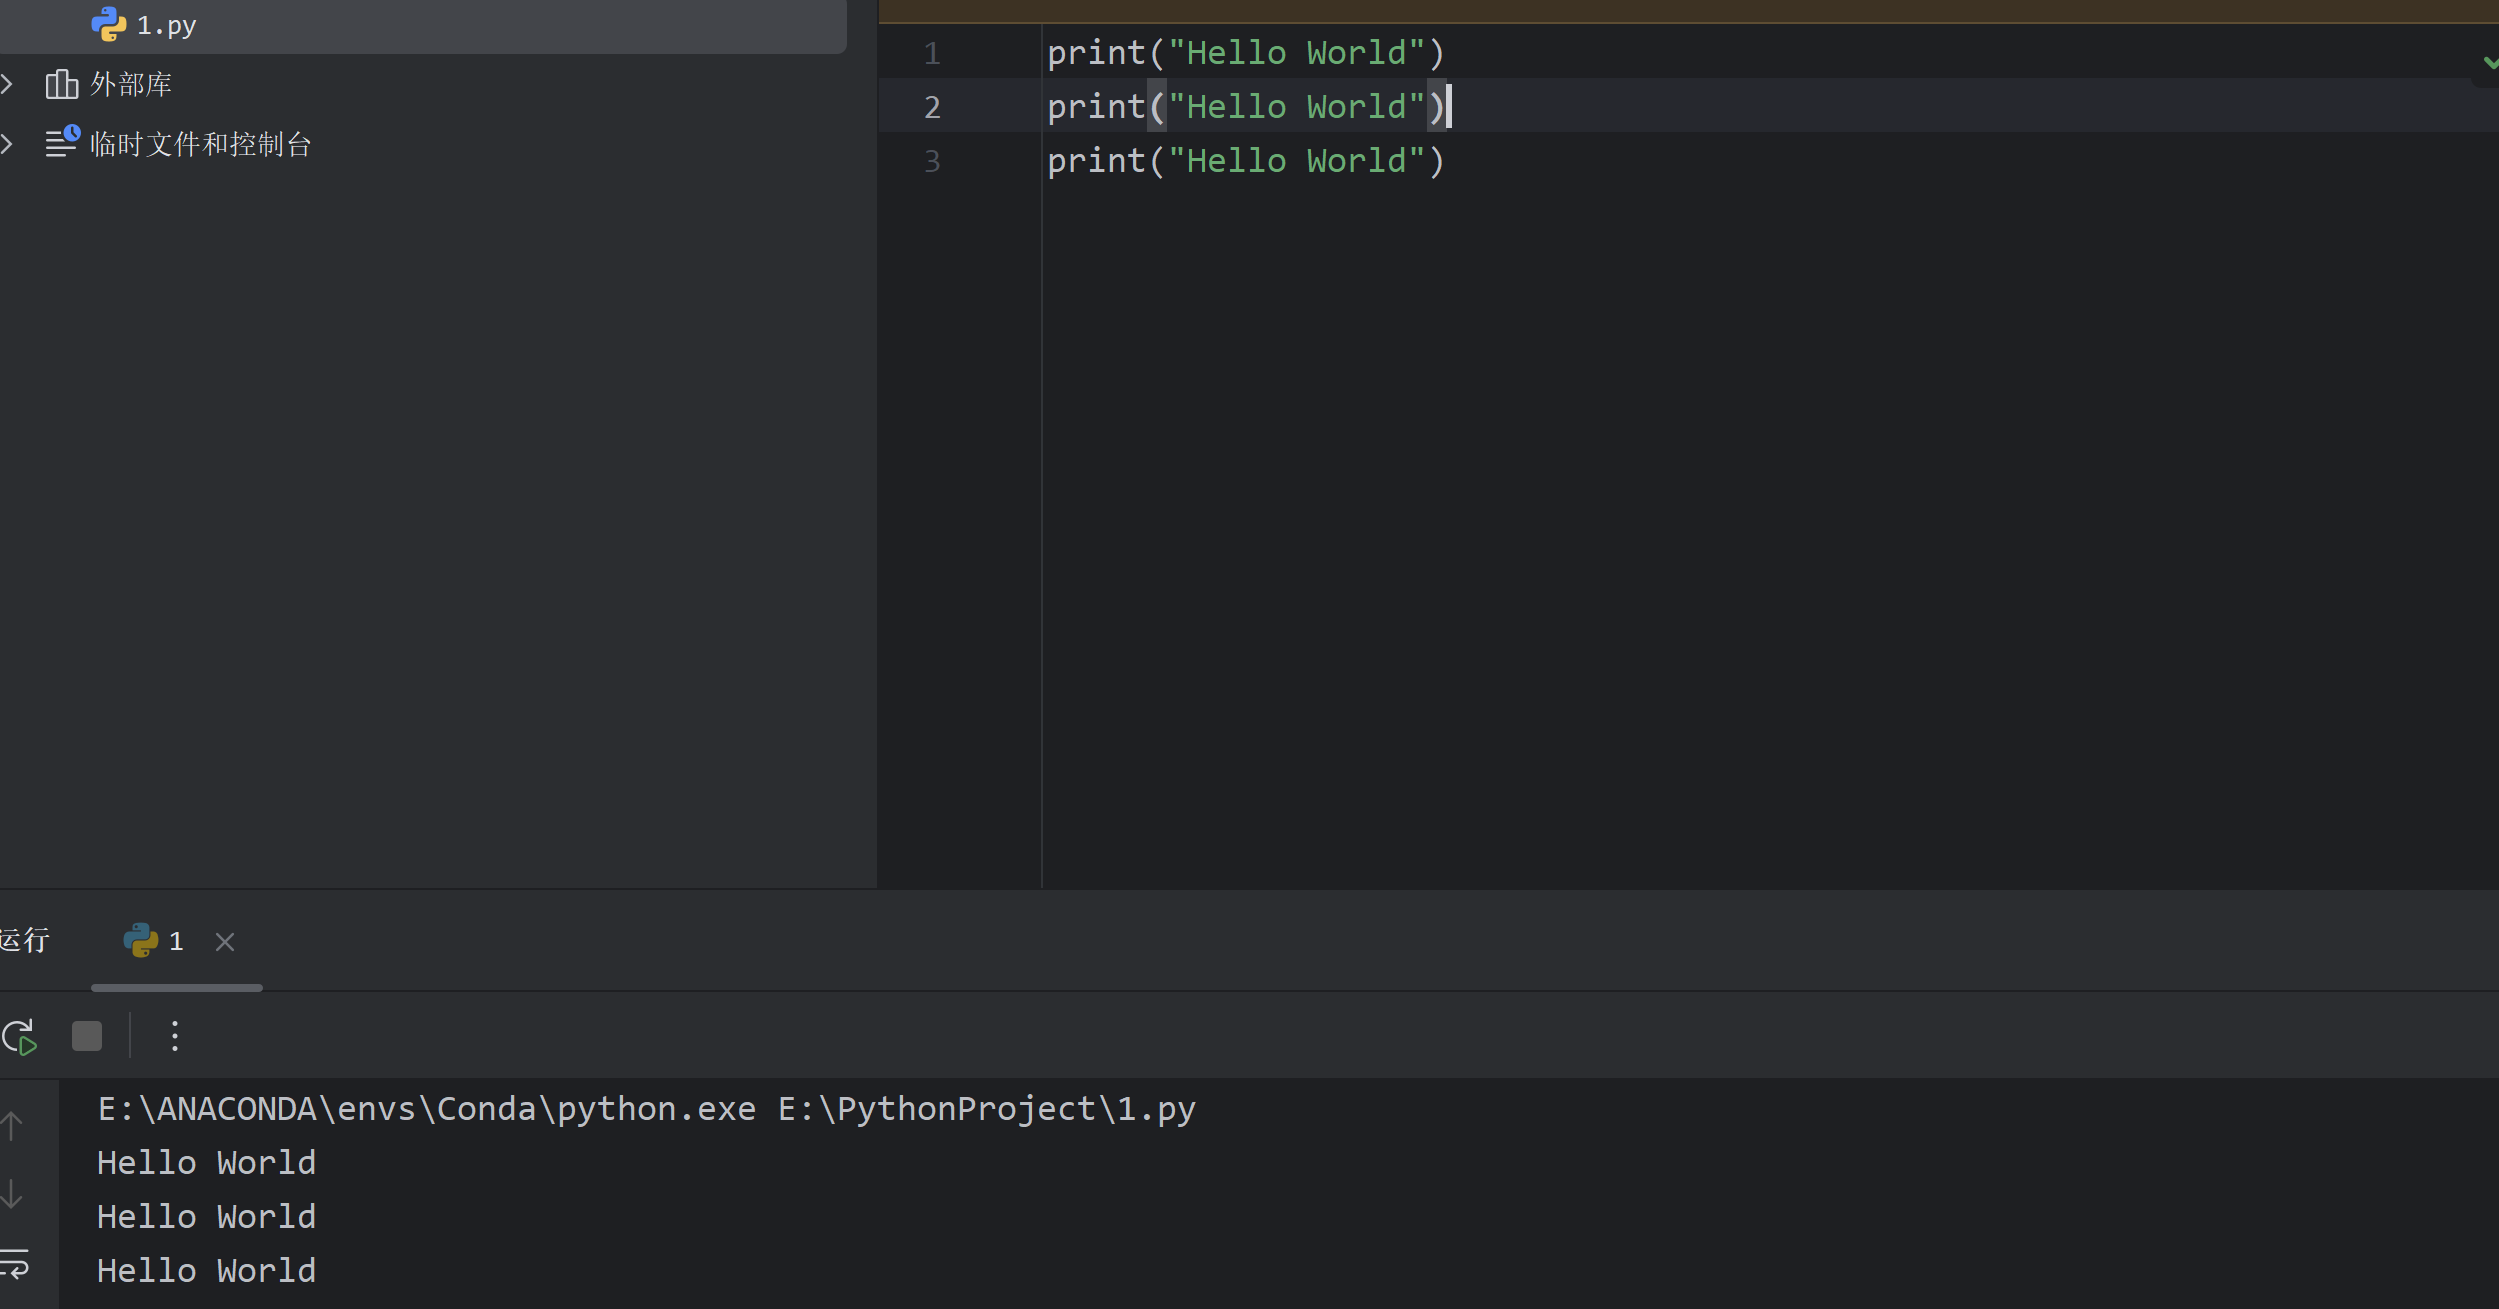The image size is (2499, 1309).
Task: Click the 外部库 library icon
Action: 61,84
